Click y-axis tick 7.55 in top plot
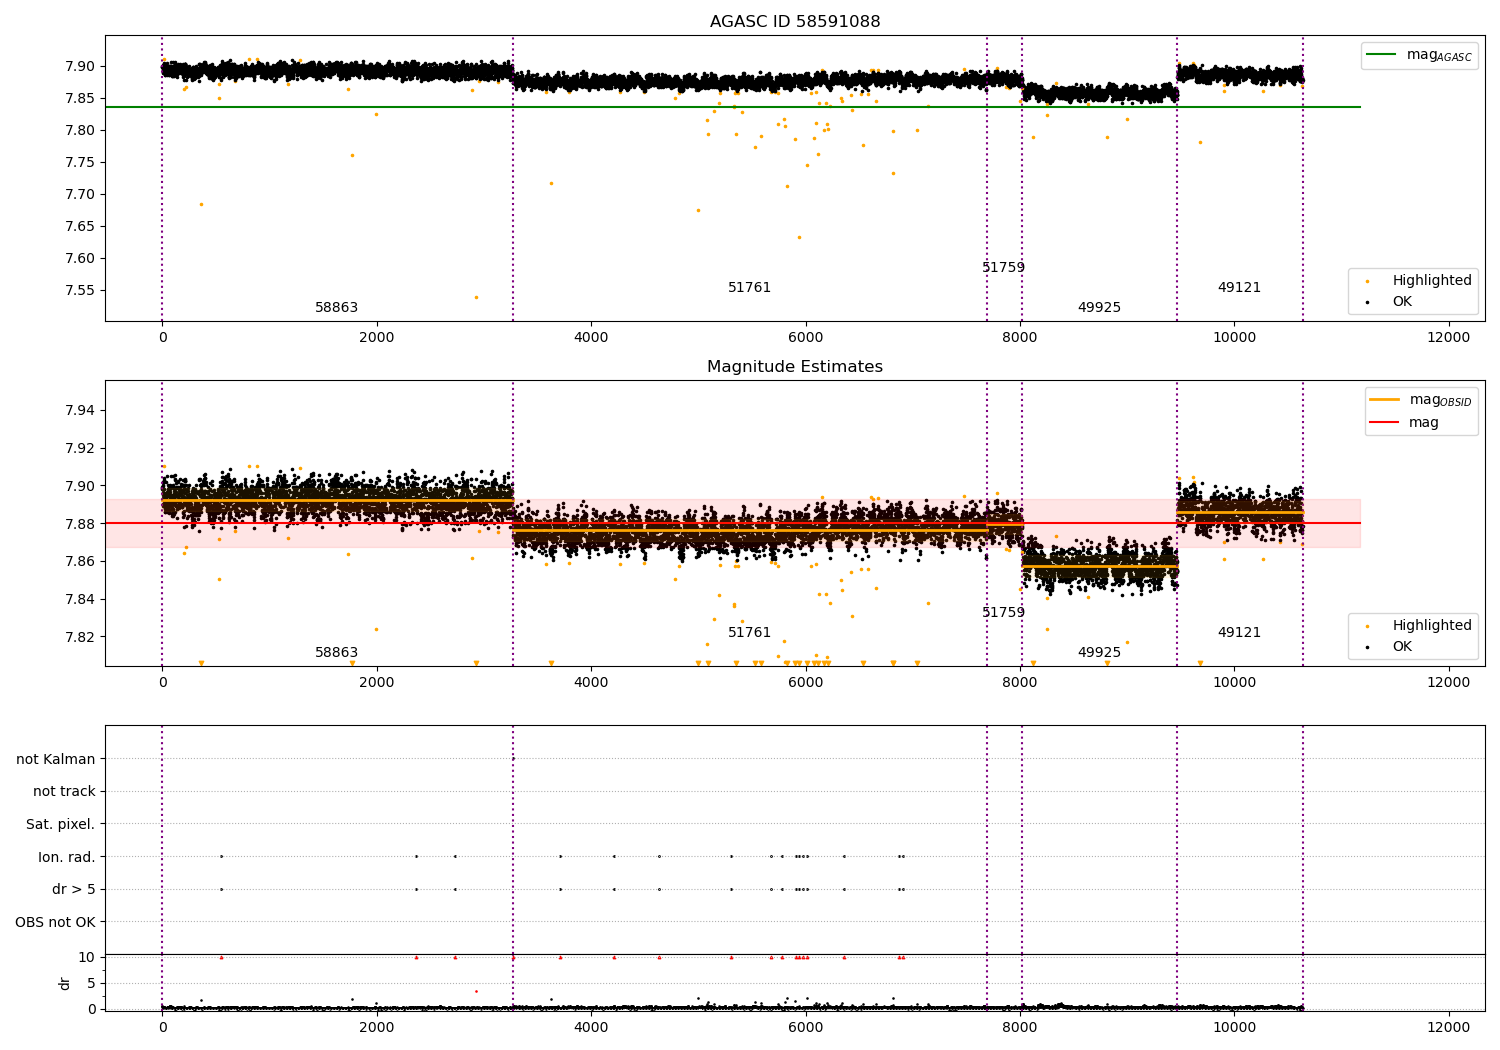Screen dimensions: 1500x1050 pyautogui.click(x=80, y=291)
